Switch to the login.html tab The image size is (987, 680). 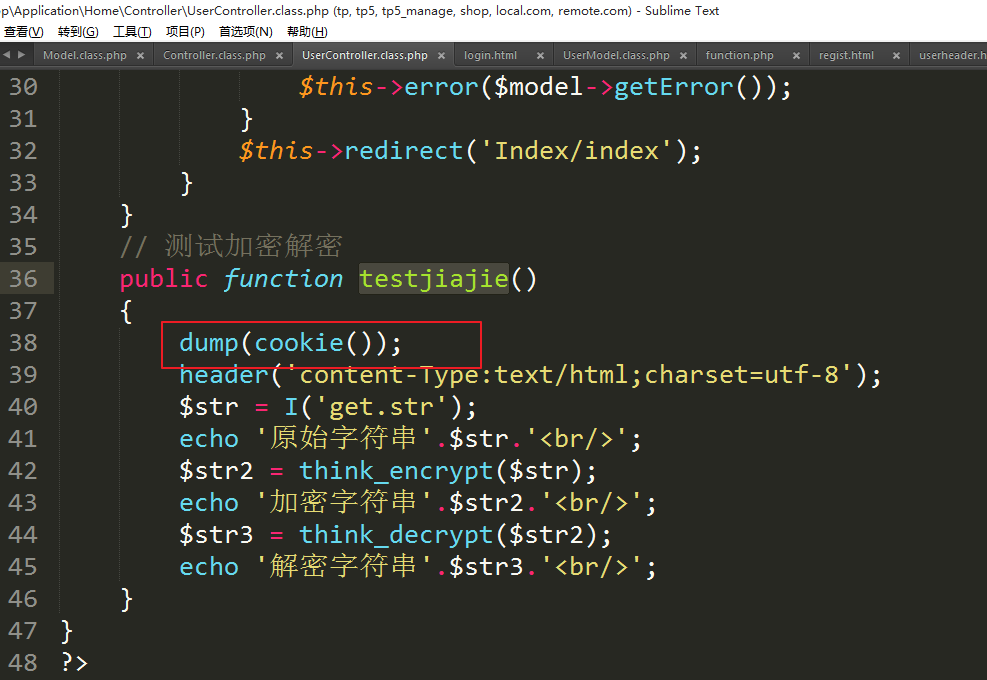[x=491, y=56]
